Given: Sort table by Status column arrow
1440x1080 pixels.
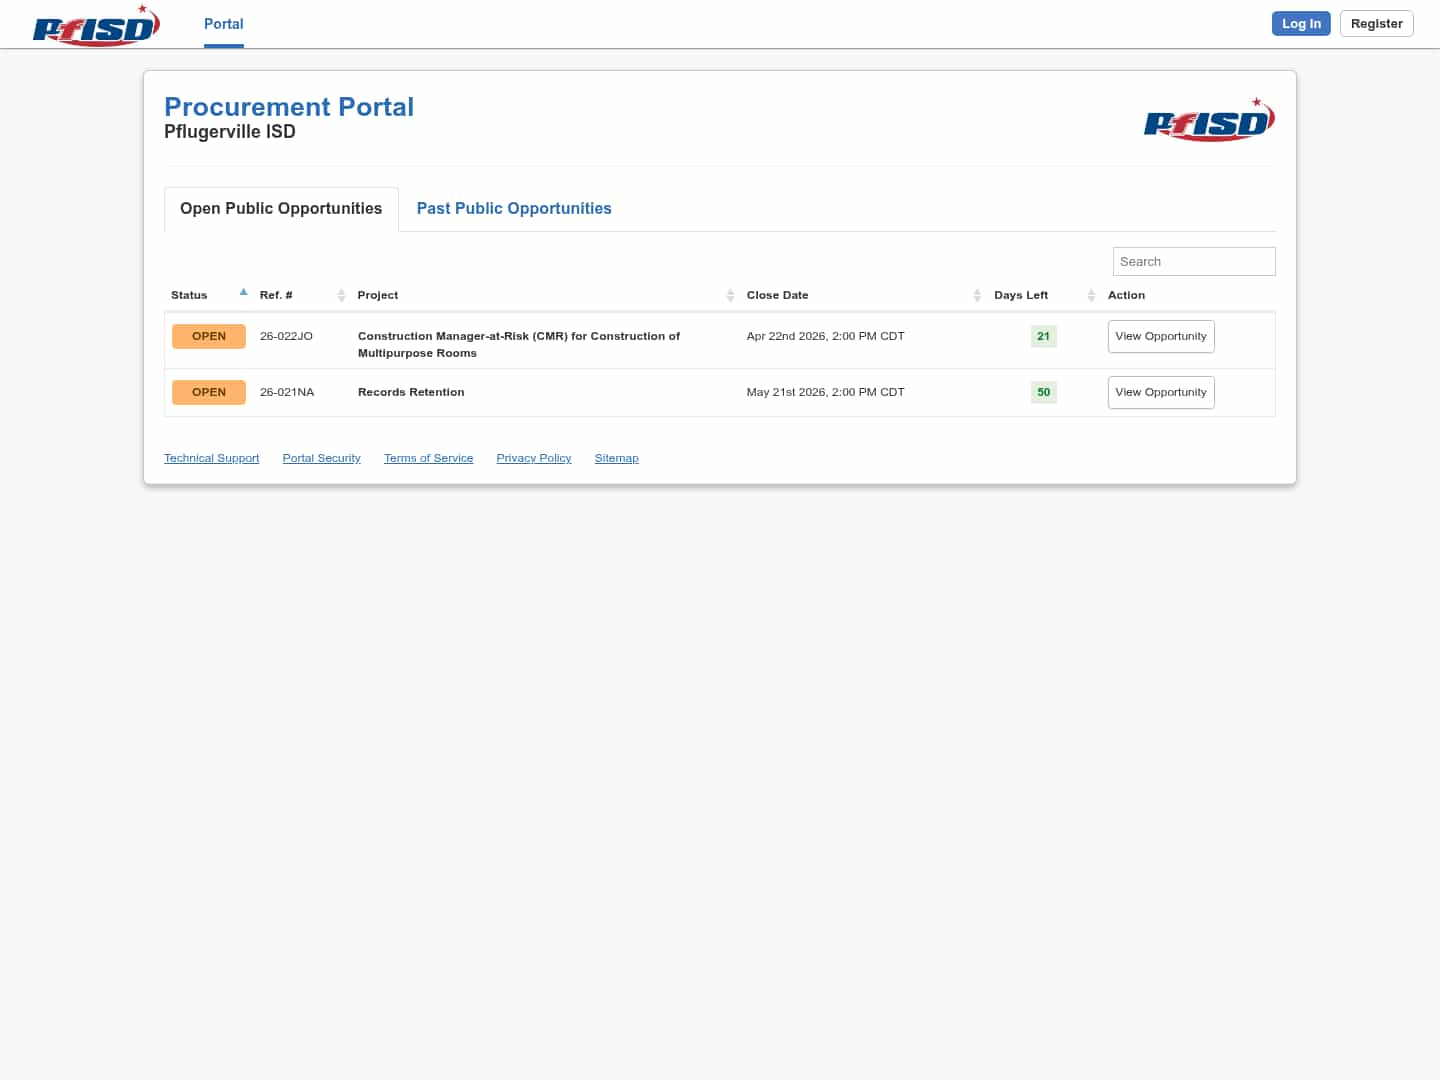Looking at the screenshot, I should point(243,293).
